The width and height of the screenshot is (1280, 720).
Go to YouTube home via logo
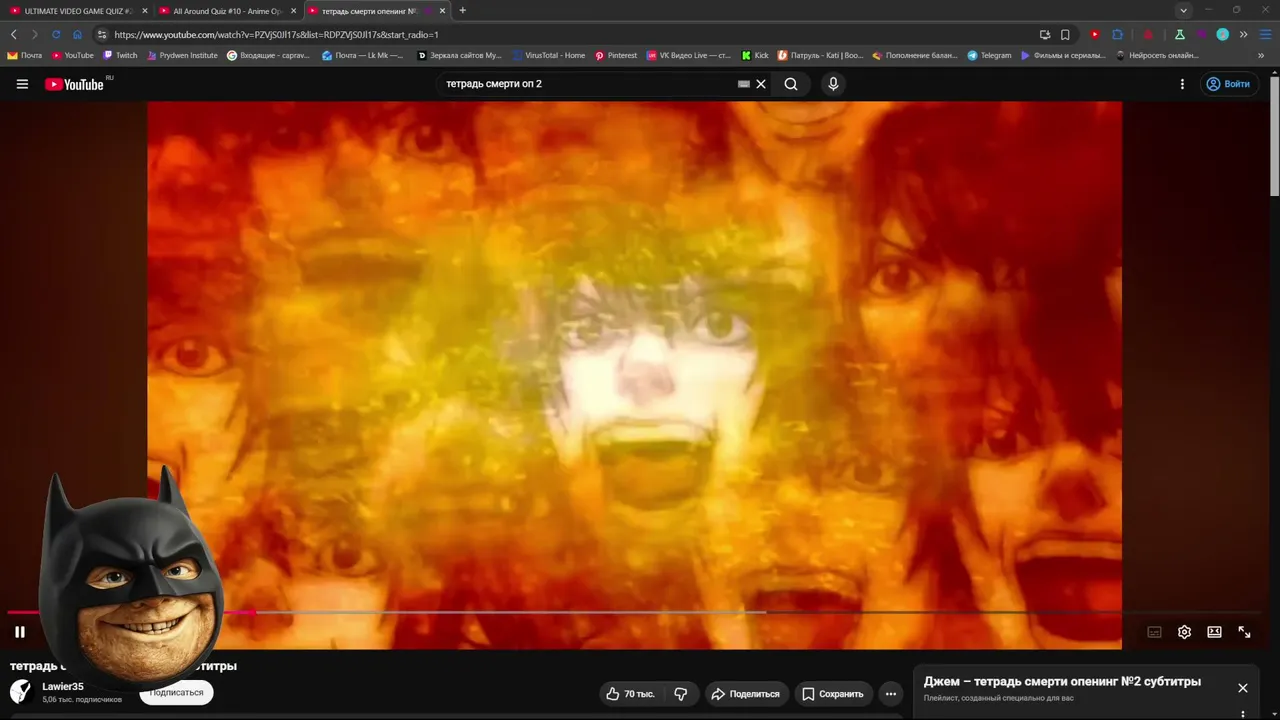(x=75, y=84)
